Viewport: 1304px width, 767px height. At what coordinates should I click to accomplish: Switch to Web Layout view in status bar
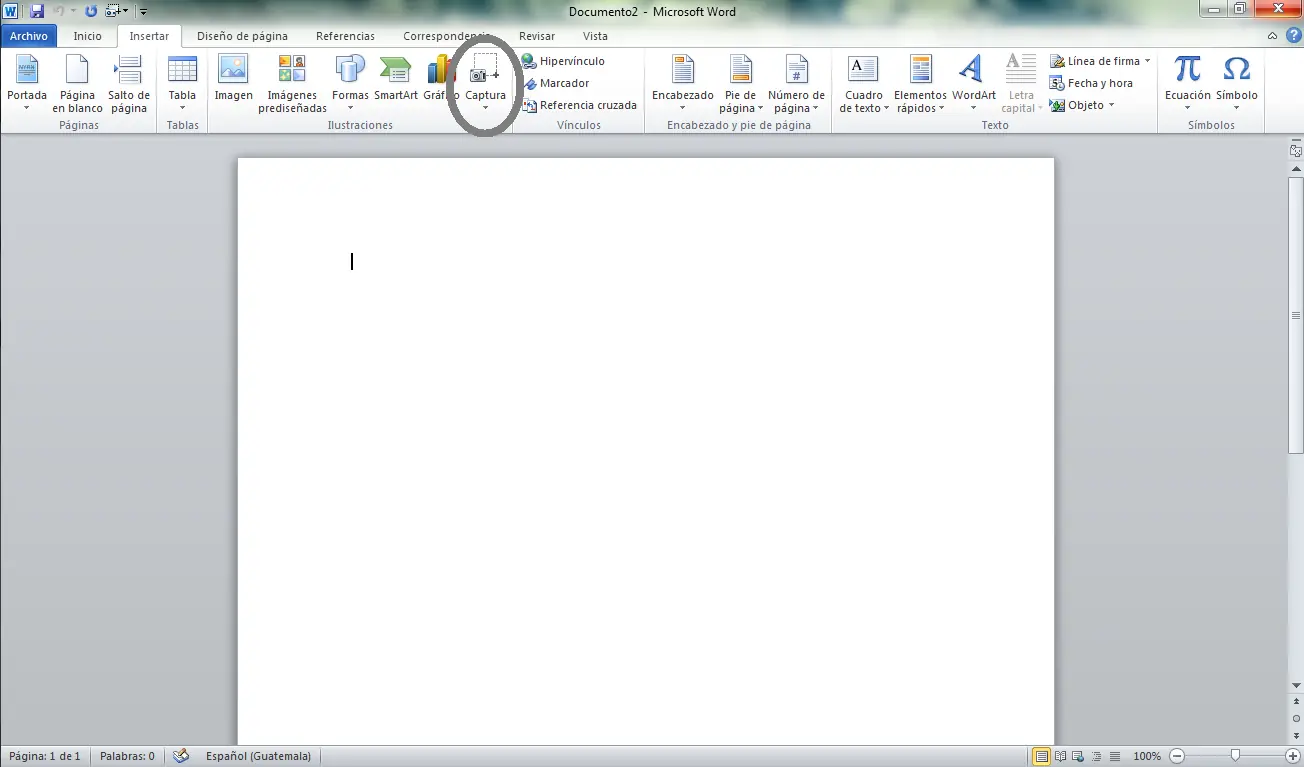tap(1078, 756)
